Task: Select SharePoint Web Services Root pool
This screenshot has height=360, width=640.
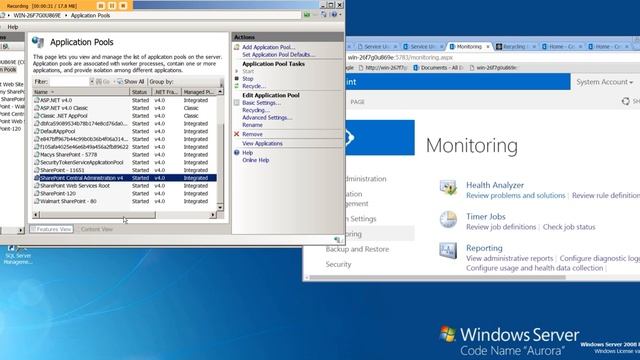Action: pyautogui.click(x=124, y=185)
